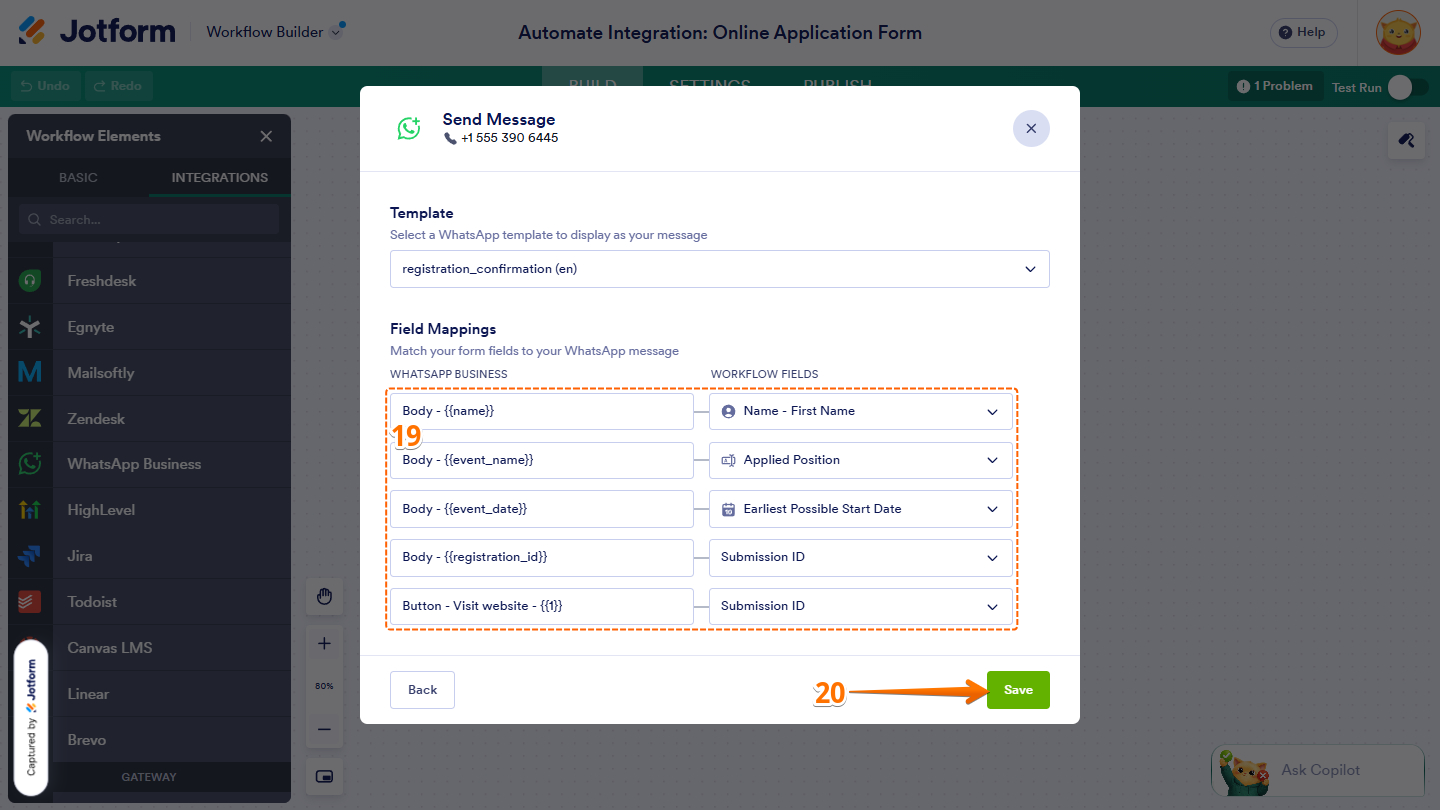Toggle the Test Run switch
This screenshot has height=810, width=1440.
(1407, 87)
